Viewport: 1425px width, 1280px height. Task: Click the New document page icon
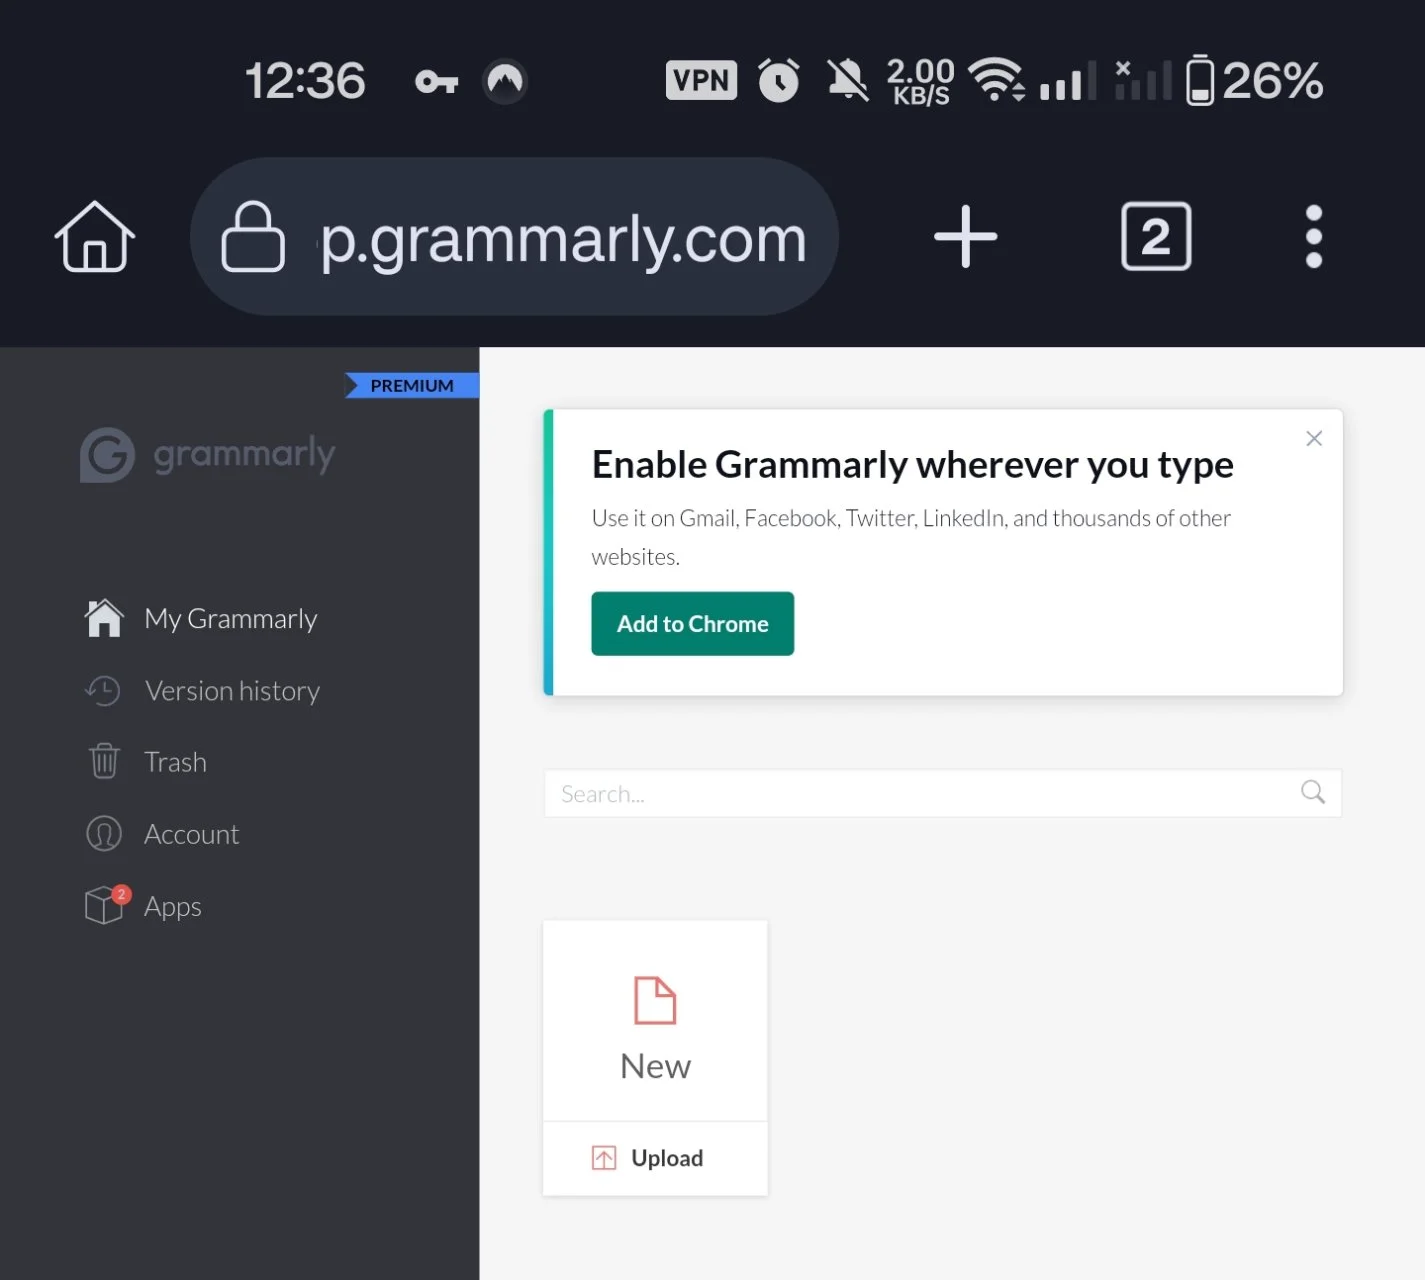[x=655, y=1000]
